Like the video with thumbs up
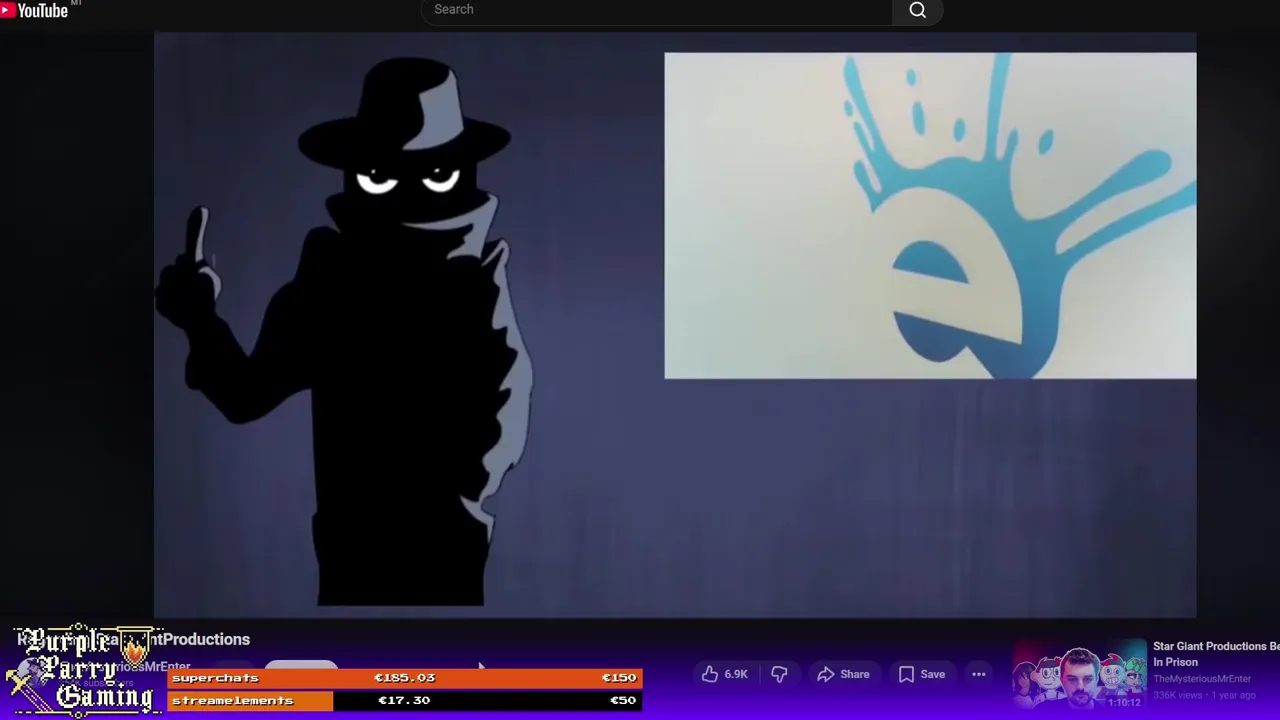Viewport: 1280px width, 720px height. point(726,674)
